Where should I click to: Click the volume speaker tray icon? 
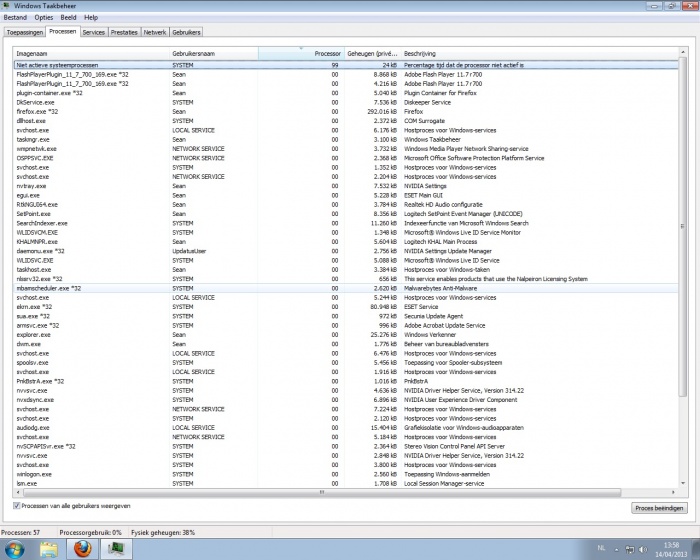point(643,549)
